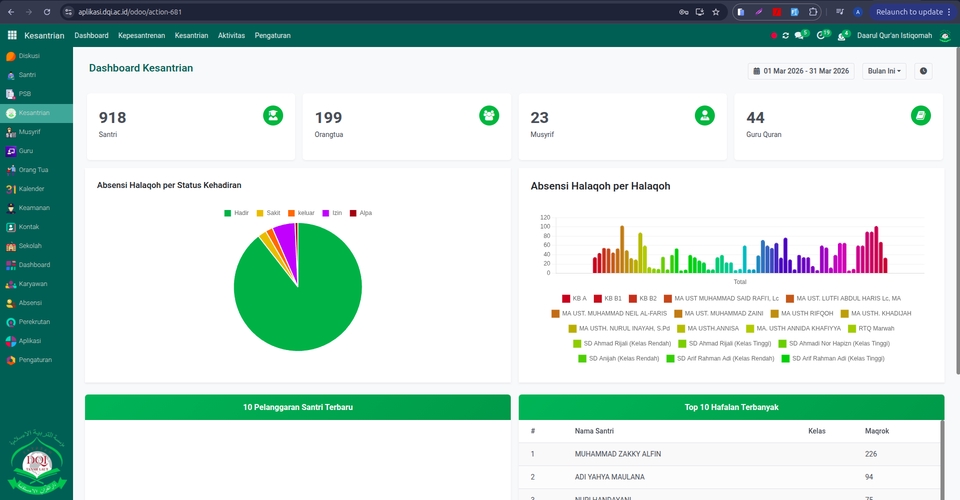The height and width of the screenshot is (500, 960).
Task: Open the Kepesantrenan top menu
Action: point(141,35)
